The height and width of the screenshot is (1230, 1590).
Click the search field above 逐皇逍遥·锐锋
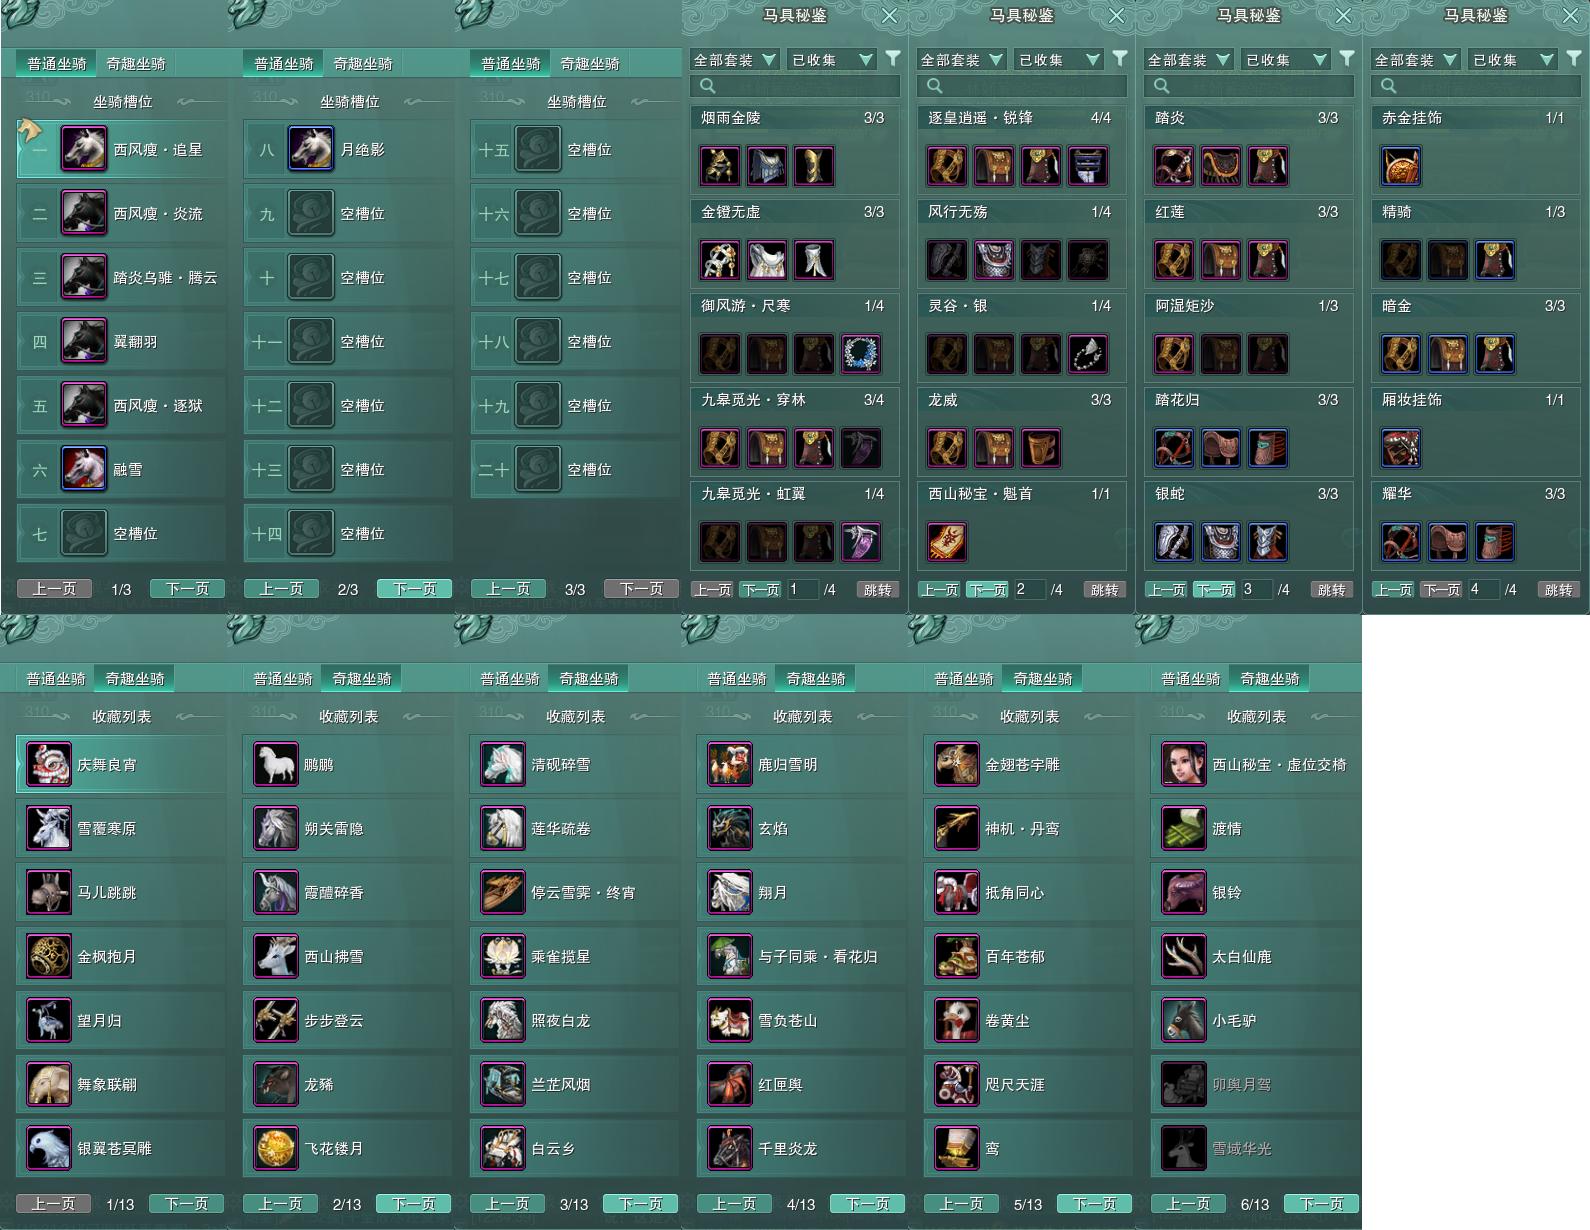pos(1022,86)
